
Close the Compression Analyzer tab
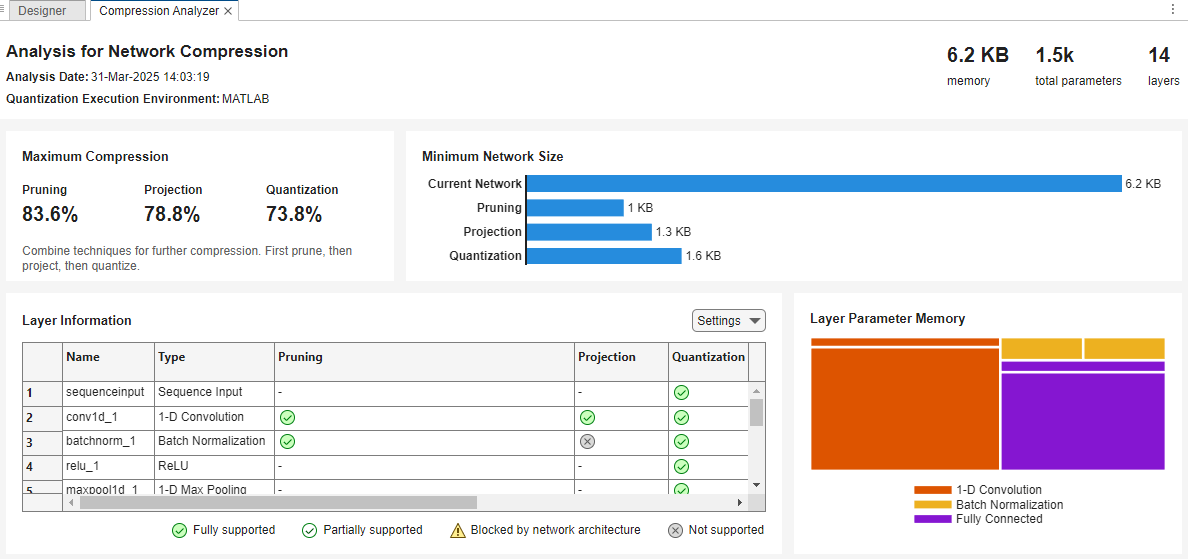pos(228,11)
